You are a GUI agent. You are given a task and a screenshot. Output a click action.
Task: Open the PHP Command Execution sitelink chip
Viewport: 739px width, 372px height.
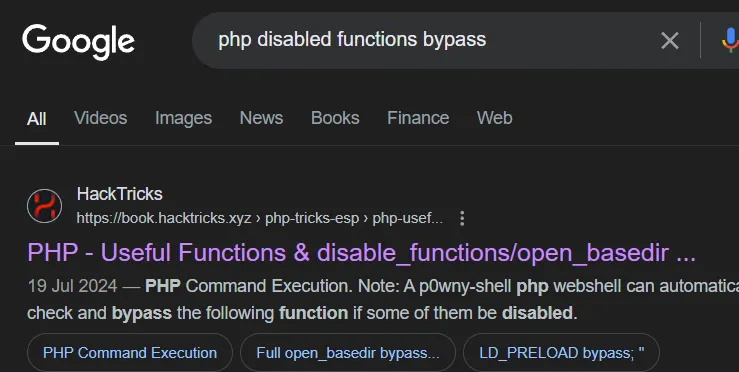pyautogui.click(x=130, y=353)
